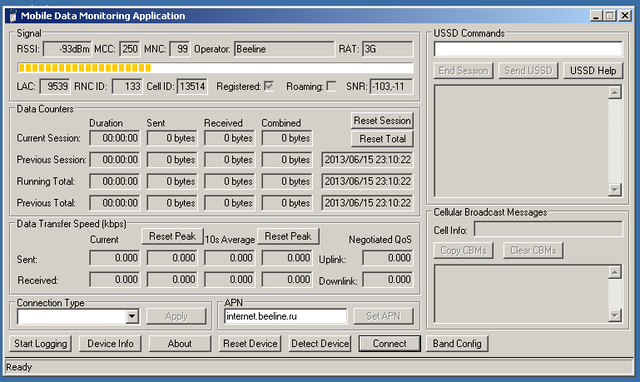Click the APN field with internet.beeline.ru
This screenshot has width=640, height=382.
[x=285, y=316]
